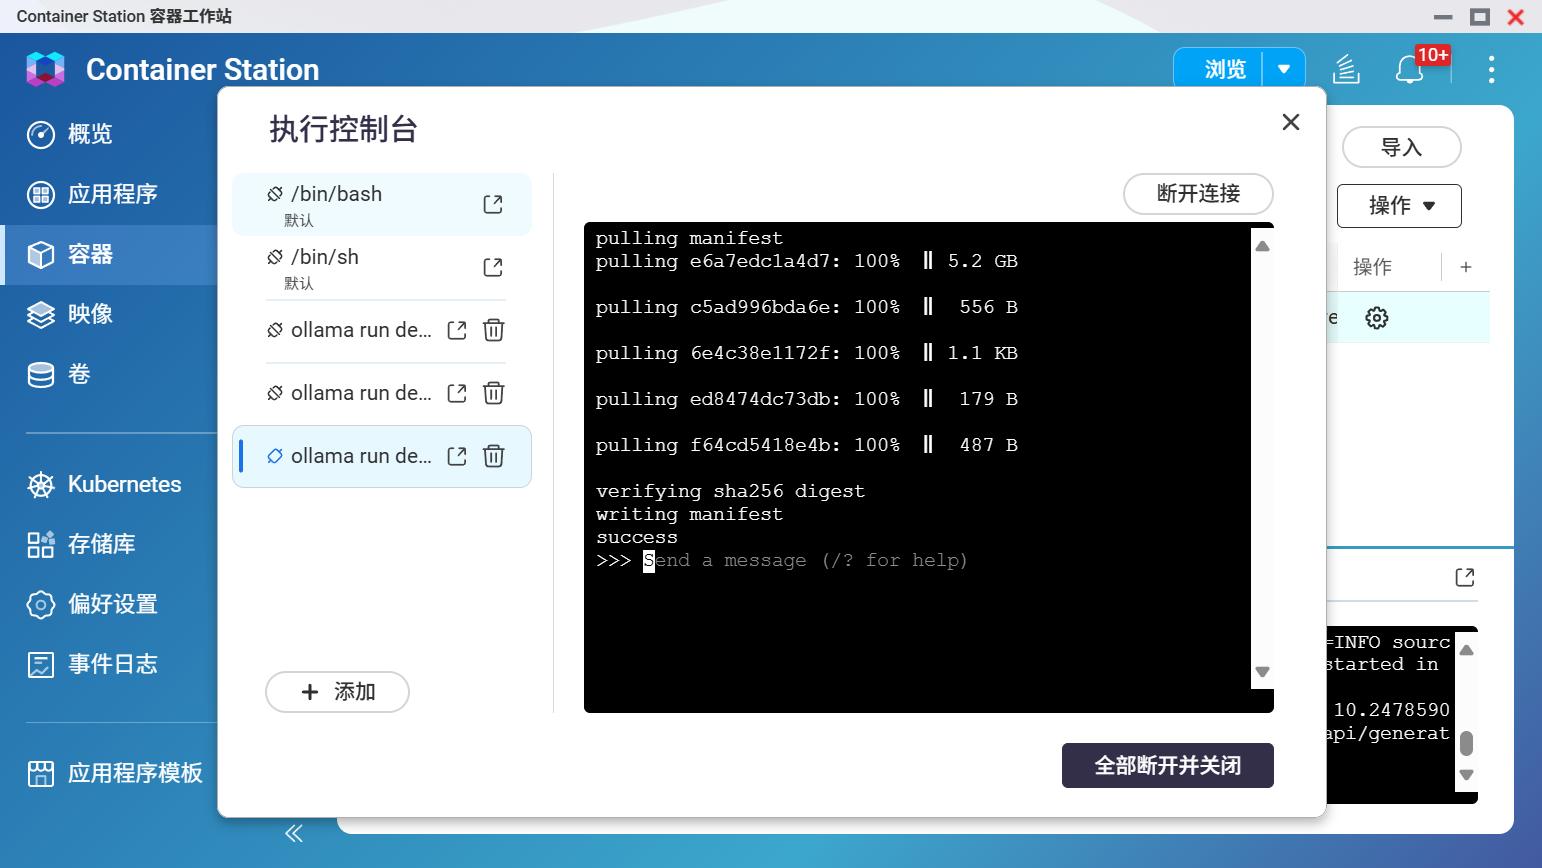Screen dimensions: 1542x868
Task: Click the container settings gear icon
Action: [x=1377, y=318]
